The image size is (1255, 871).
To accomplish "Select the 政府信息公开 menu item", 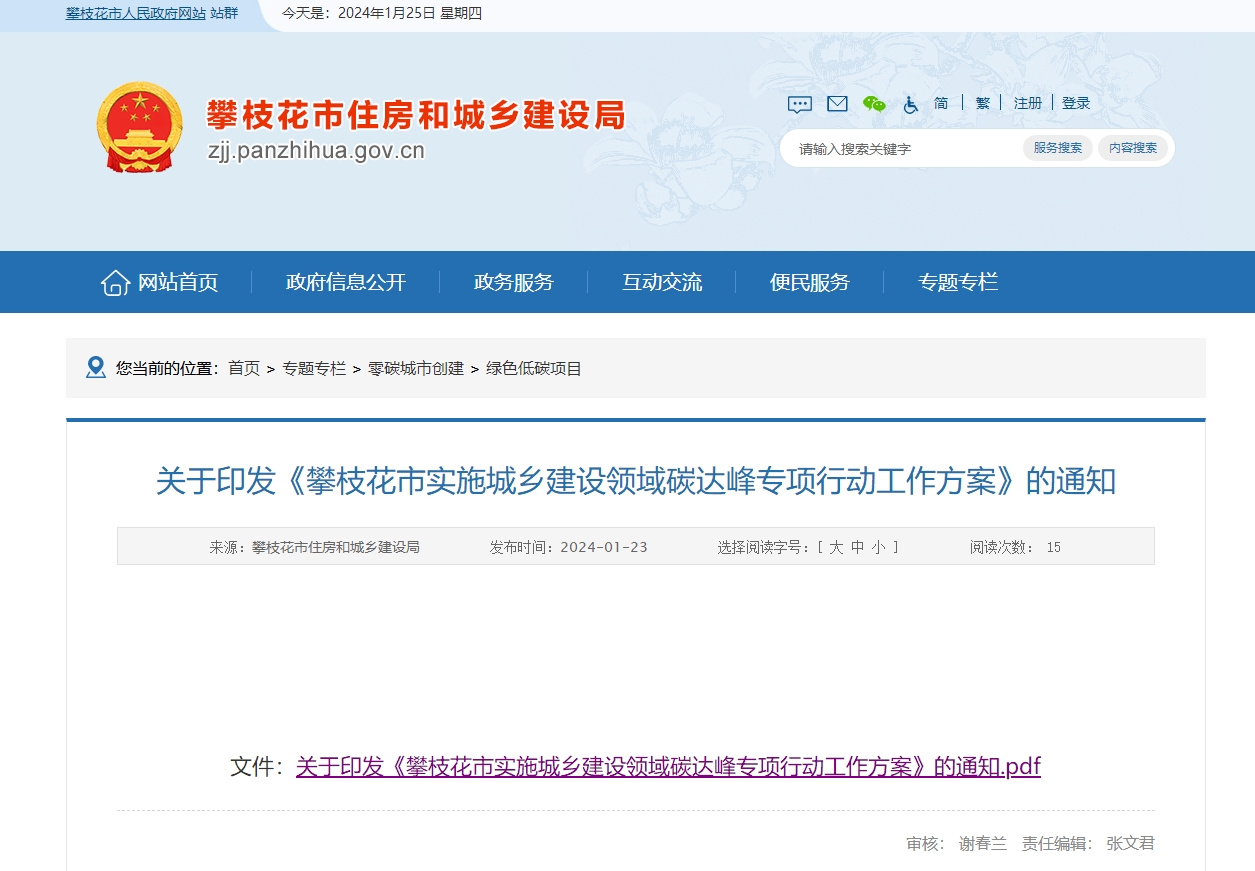I will pos(345,282).
